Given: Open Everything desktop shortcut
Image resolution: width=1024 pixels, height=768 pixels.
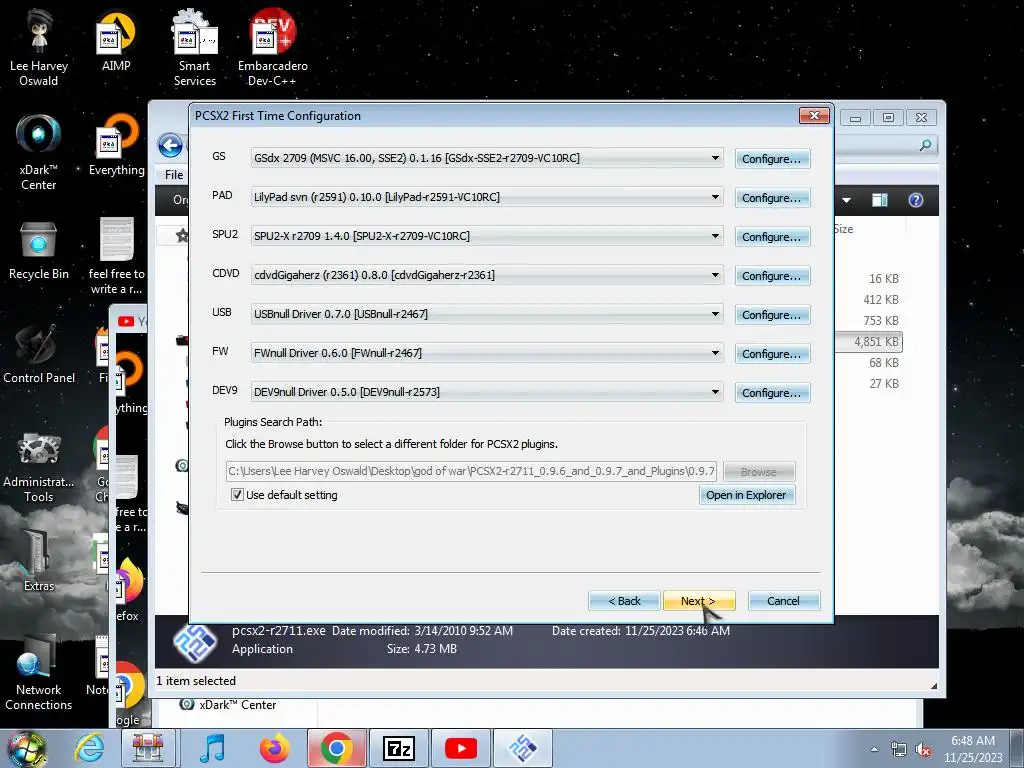Looking at the screenshot, I should coord(116,145).
